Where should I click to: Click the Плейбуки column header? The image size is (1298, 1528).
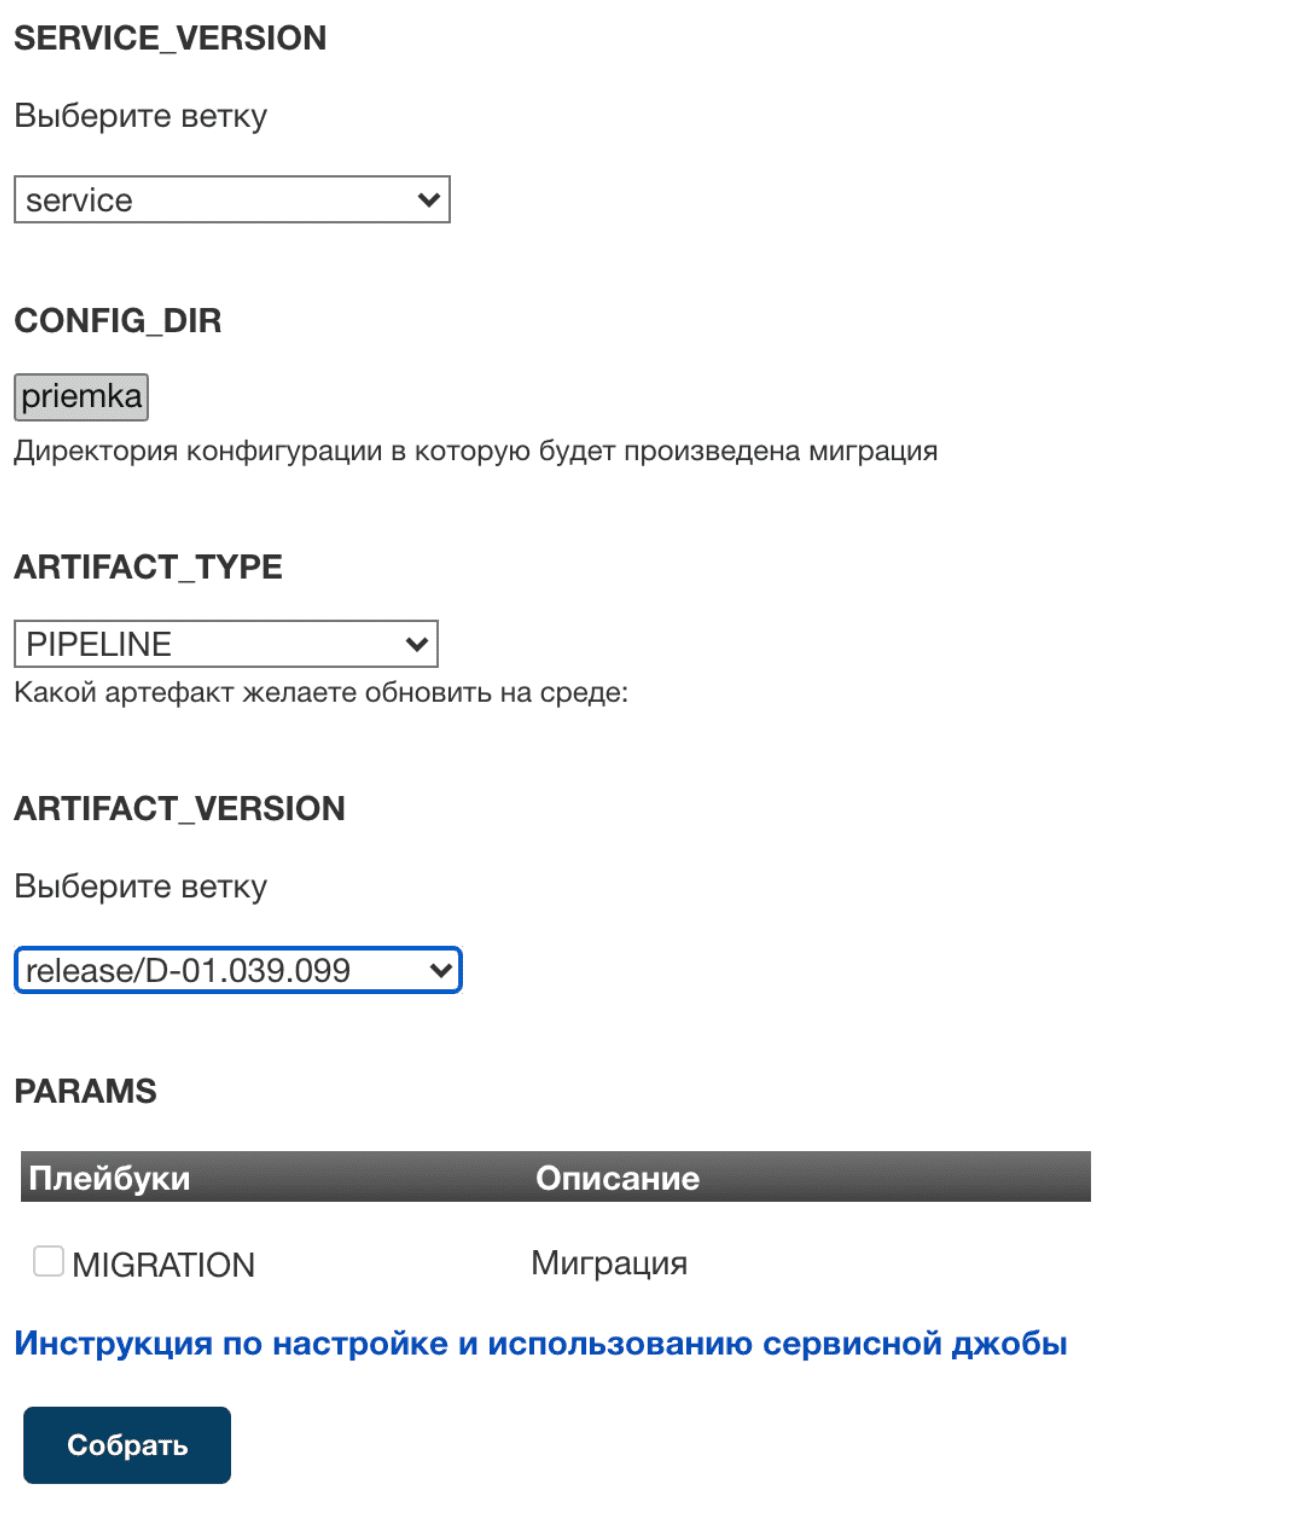coord(109,1178)
